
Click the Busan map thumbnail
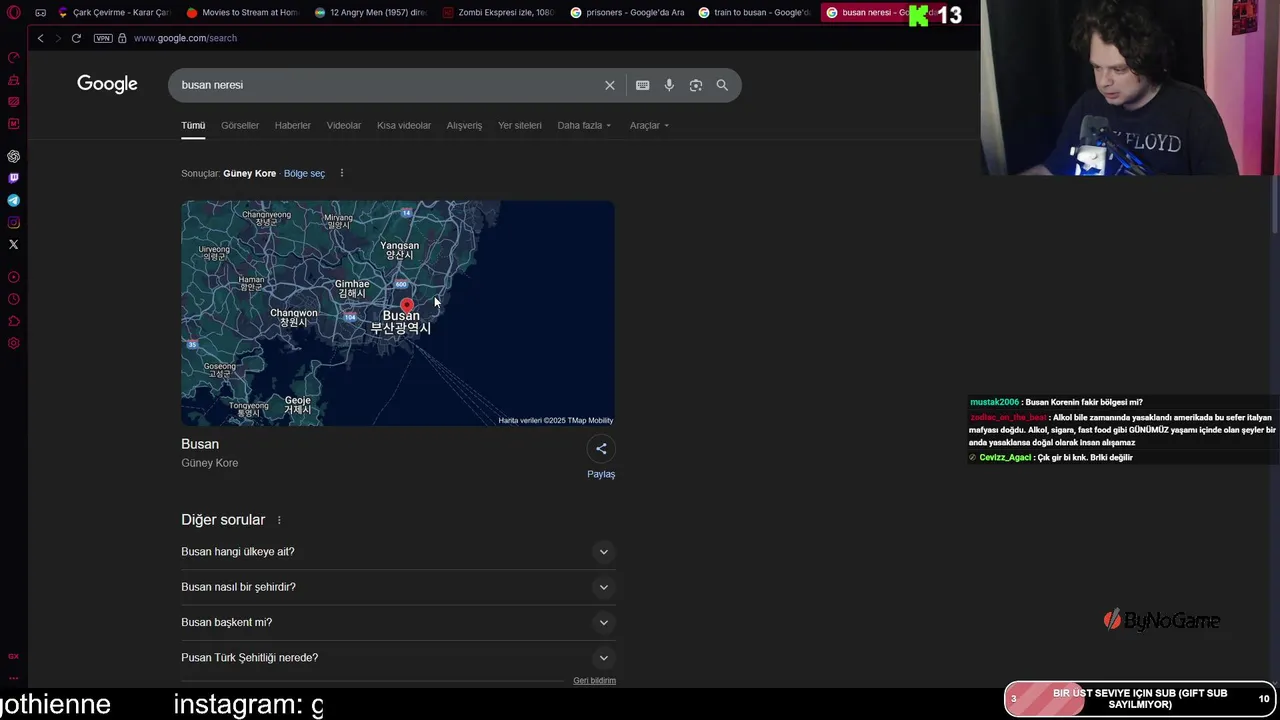pos(398,313)
